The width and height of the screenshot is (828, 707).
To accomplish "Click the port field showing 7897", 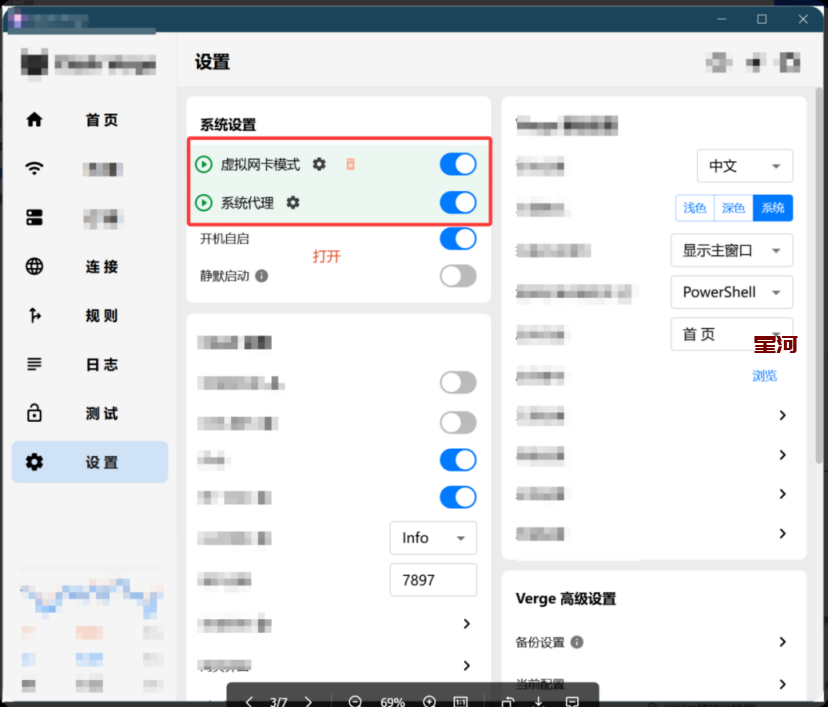I will pos(433,580).
